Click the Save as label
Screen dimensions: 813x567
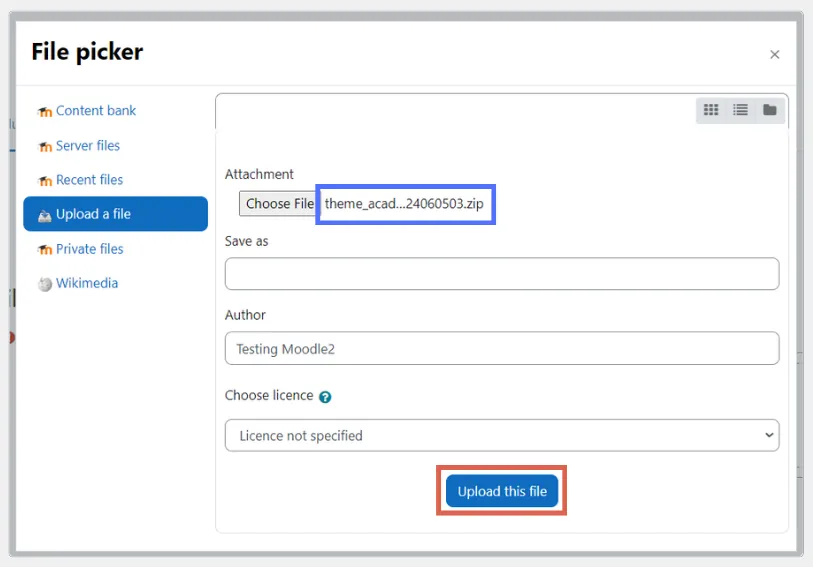click(x=247, y=241)
